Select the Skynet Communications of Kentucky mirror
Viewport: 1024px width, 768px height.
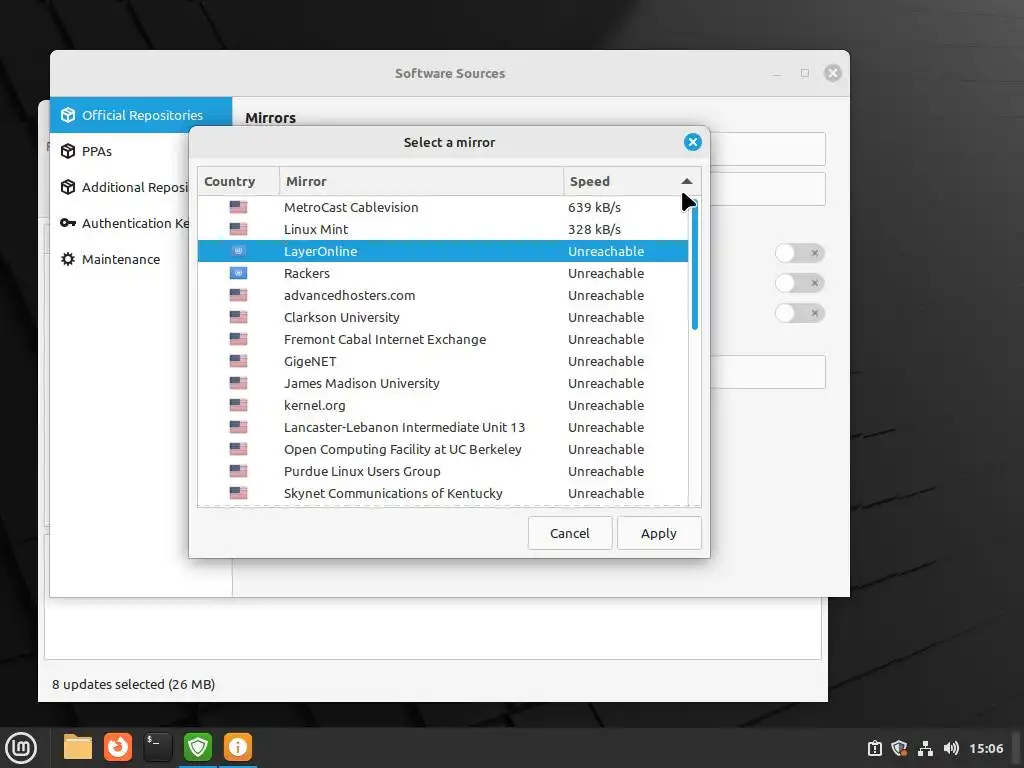(x=443, y=494)
